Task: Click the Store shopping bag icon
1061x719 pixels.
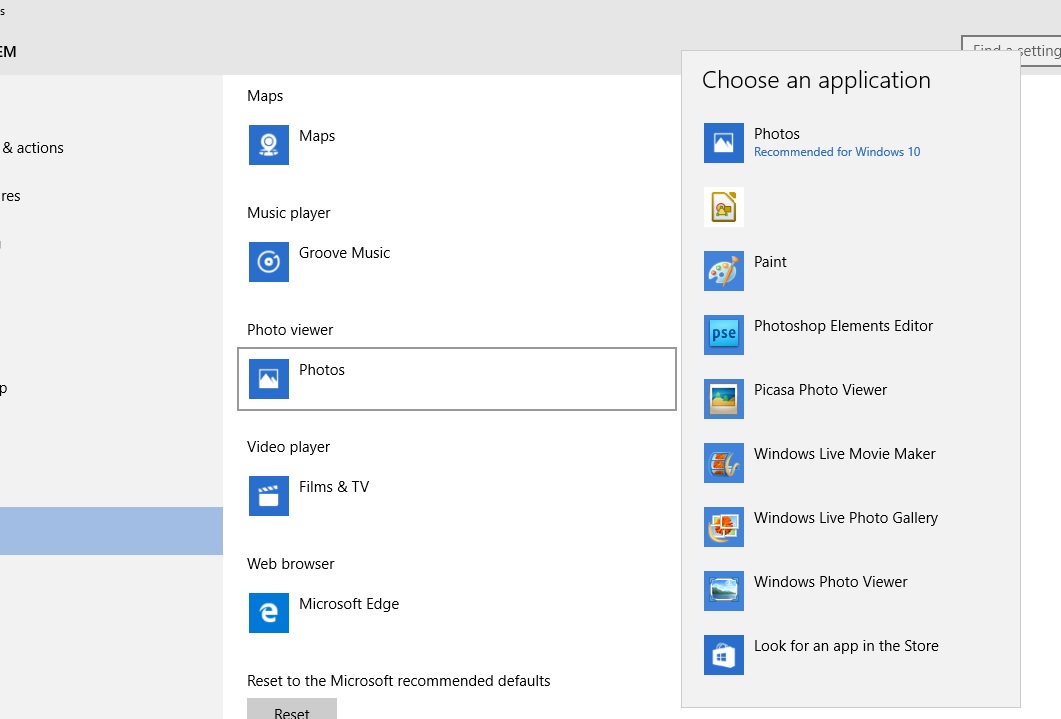Action: (723, 655)
